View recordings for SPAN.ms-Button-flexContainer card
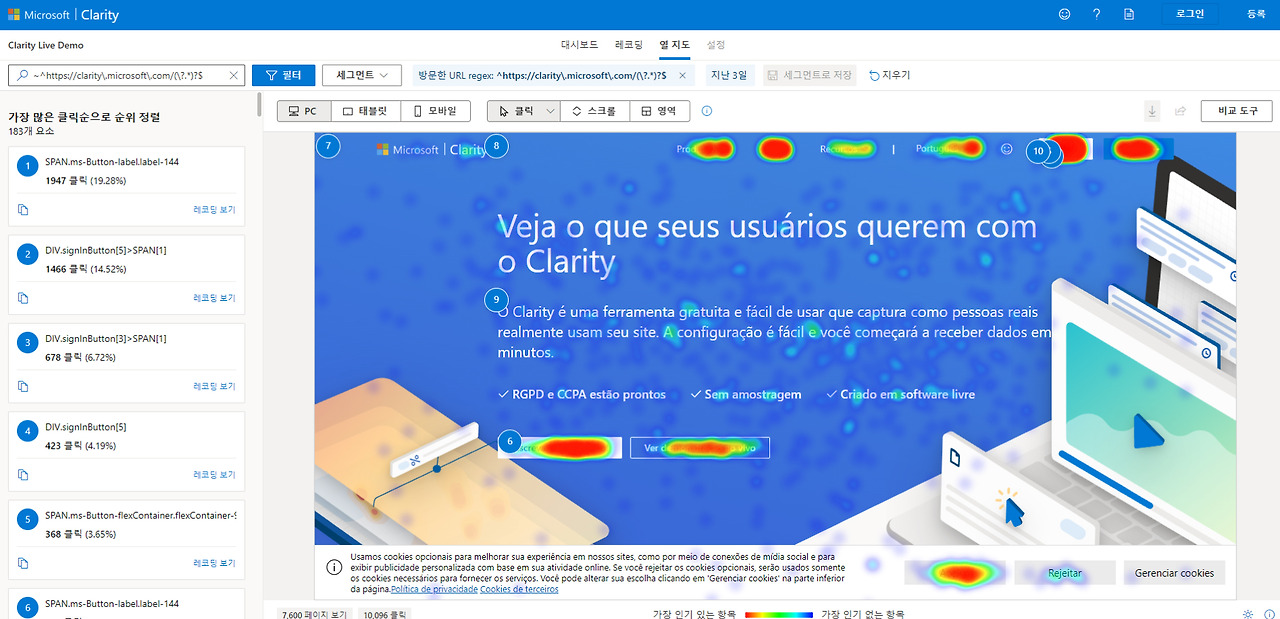The height and width of the screenshot is (619, 1280). 214,563
